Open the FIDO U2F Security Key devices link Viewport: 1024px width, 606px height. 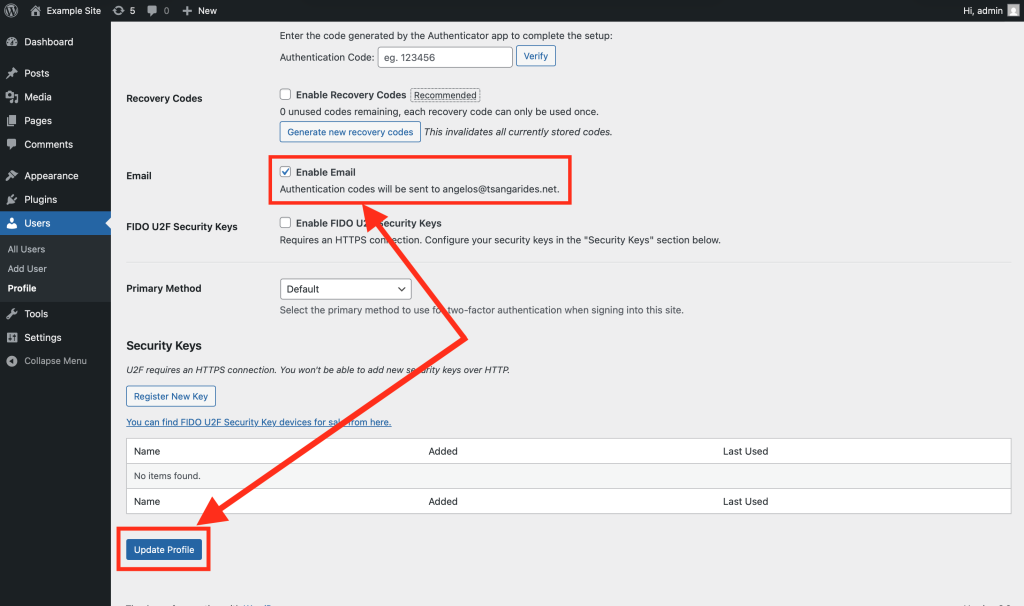[x=258, y=422]
